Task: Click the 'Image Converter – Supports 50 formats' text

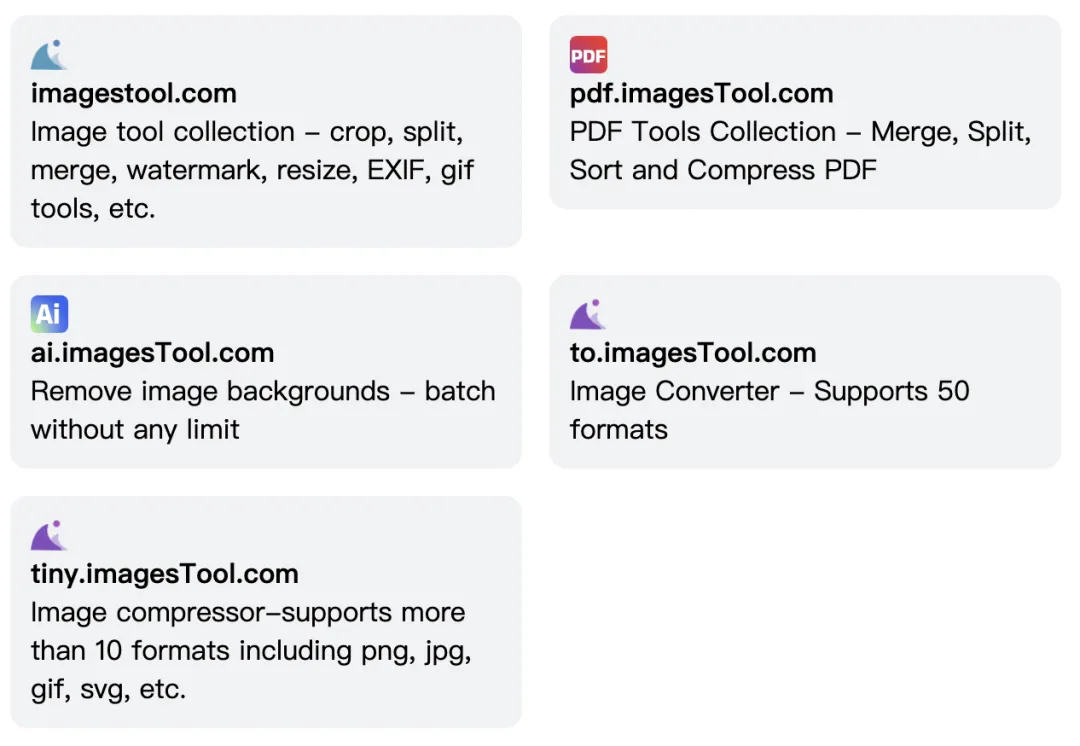Action: (x=769, y=411)
